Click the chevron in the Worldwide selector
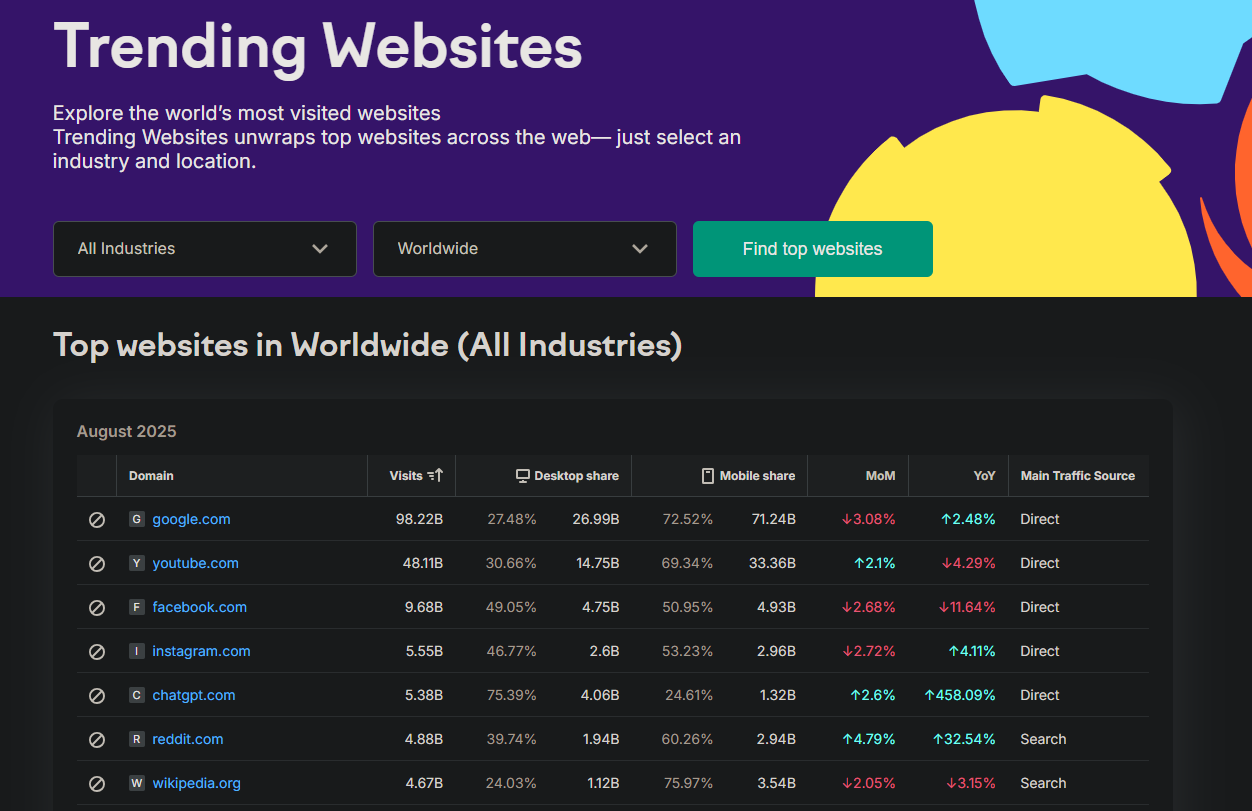 (x=640, y=249)
